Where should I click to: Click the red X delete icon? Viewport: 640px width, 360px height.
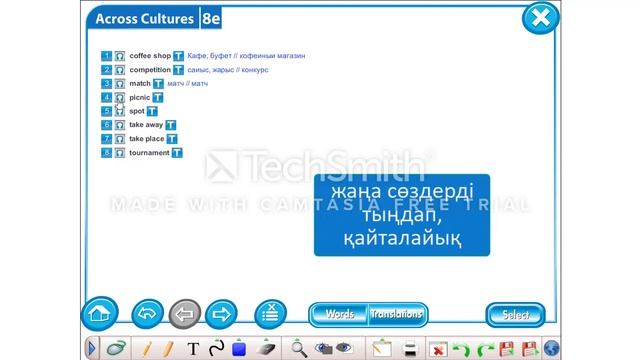pos(438,350)
